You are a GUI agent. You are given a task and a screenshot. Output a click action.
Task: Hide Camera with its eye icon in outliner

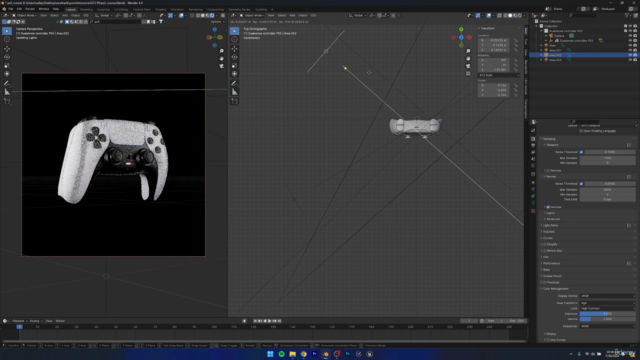pos(630,36)
